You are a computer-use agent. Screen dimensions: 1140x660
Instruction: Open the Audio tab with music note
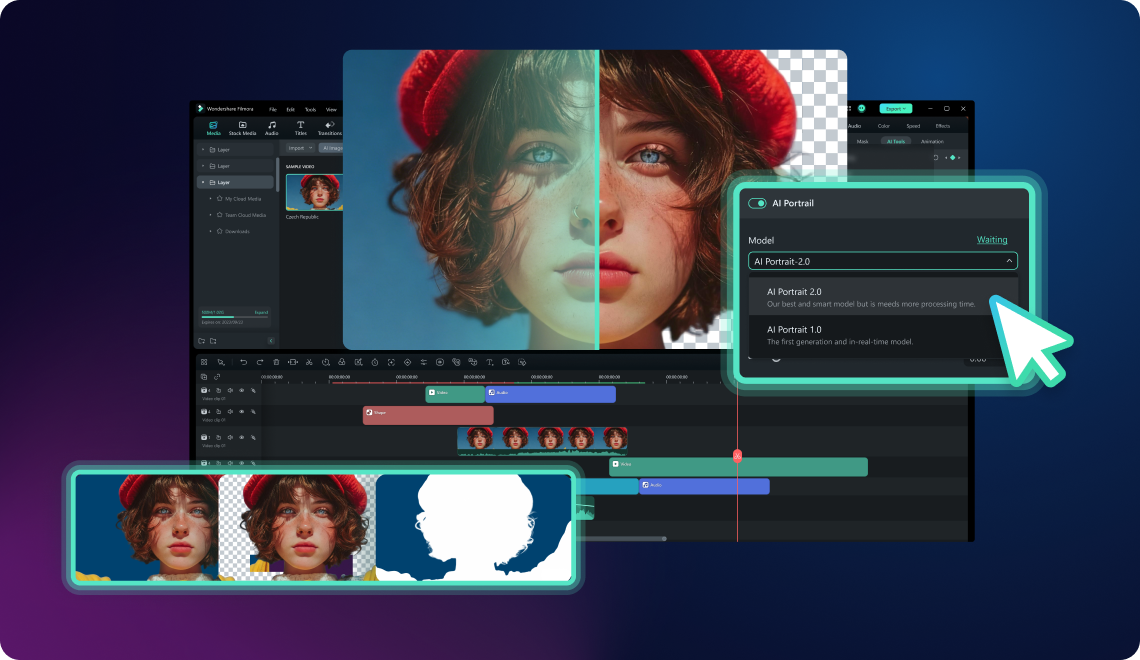point(271,129)
